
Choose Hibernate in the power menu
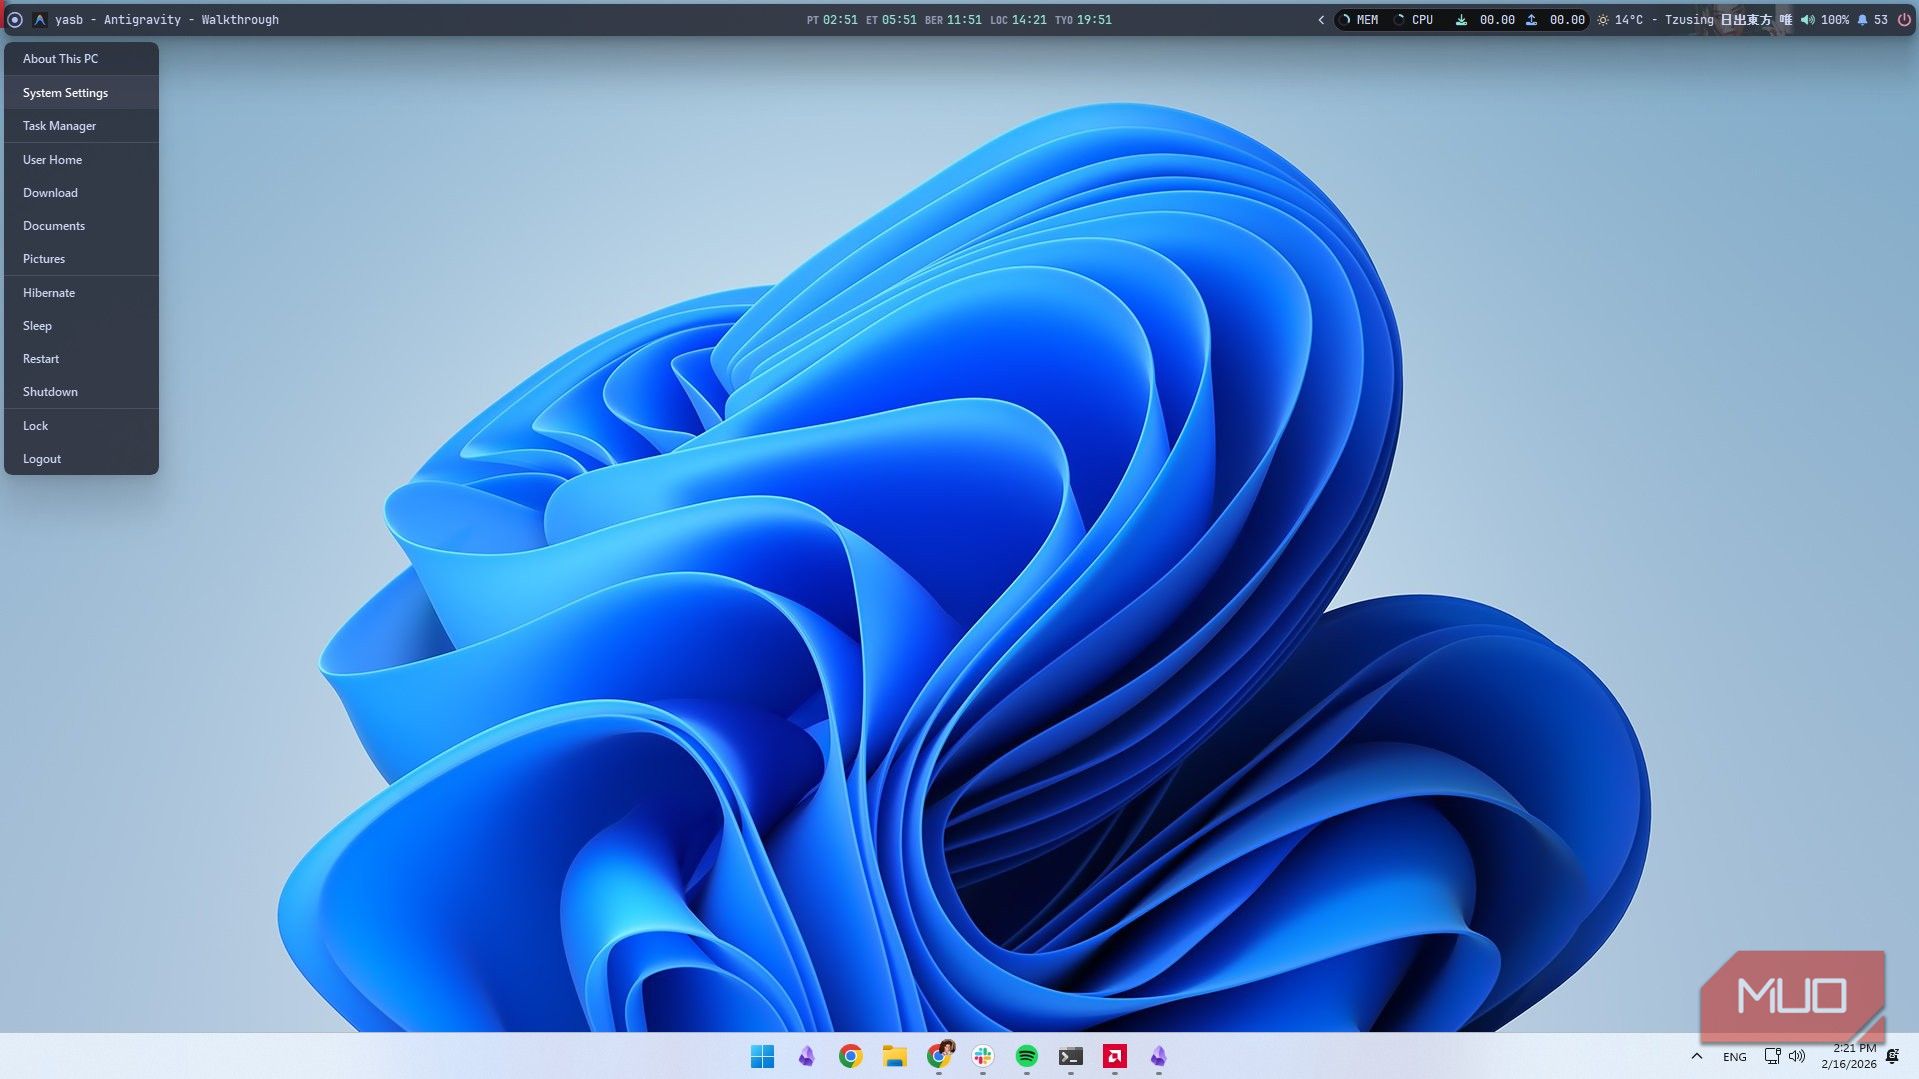pyautogui.click(x=81, y=293)
